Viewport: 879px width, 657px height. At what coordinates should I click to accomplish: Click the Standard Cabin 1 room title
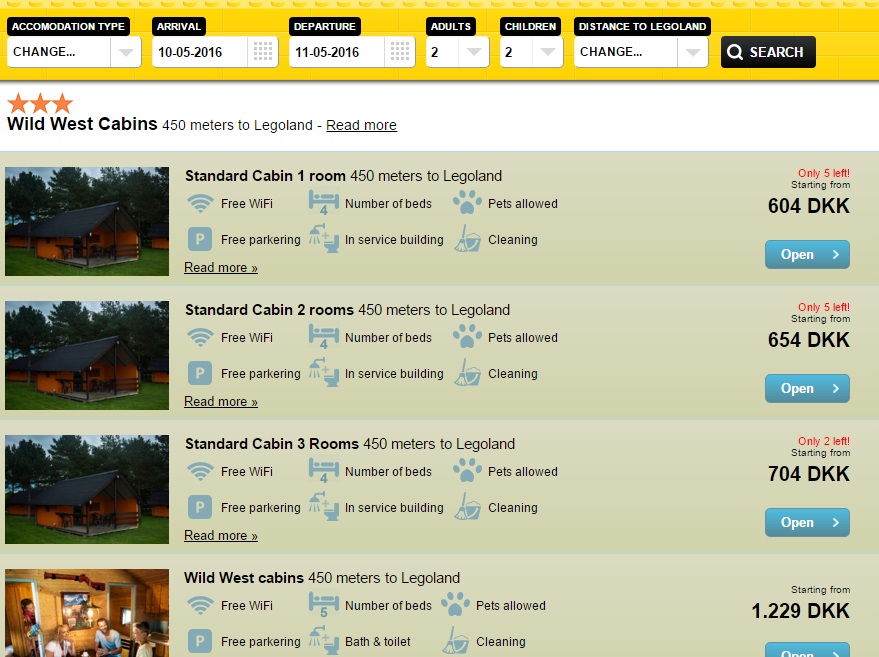point(265,176)
